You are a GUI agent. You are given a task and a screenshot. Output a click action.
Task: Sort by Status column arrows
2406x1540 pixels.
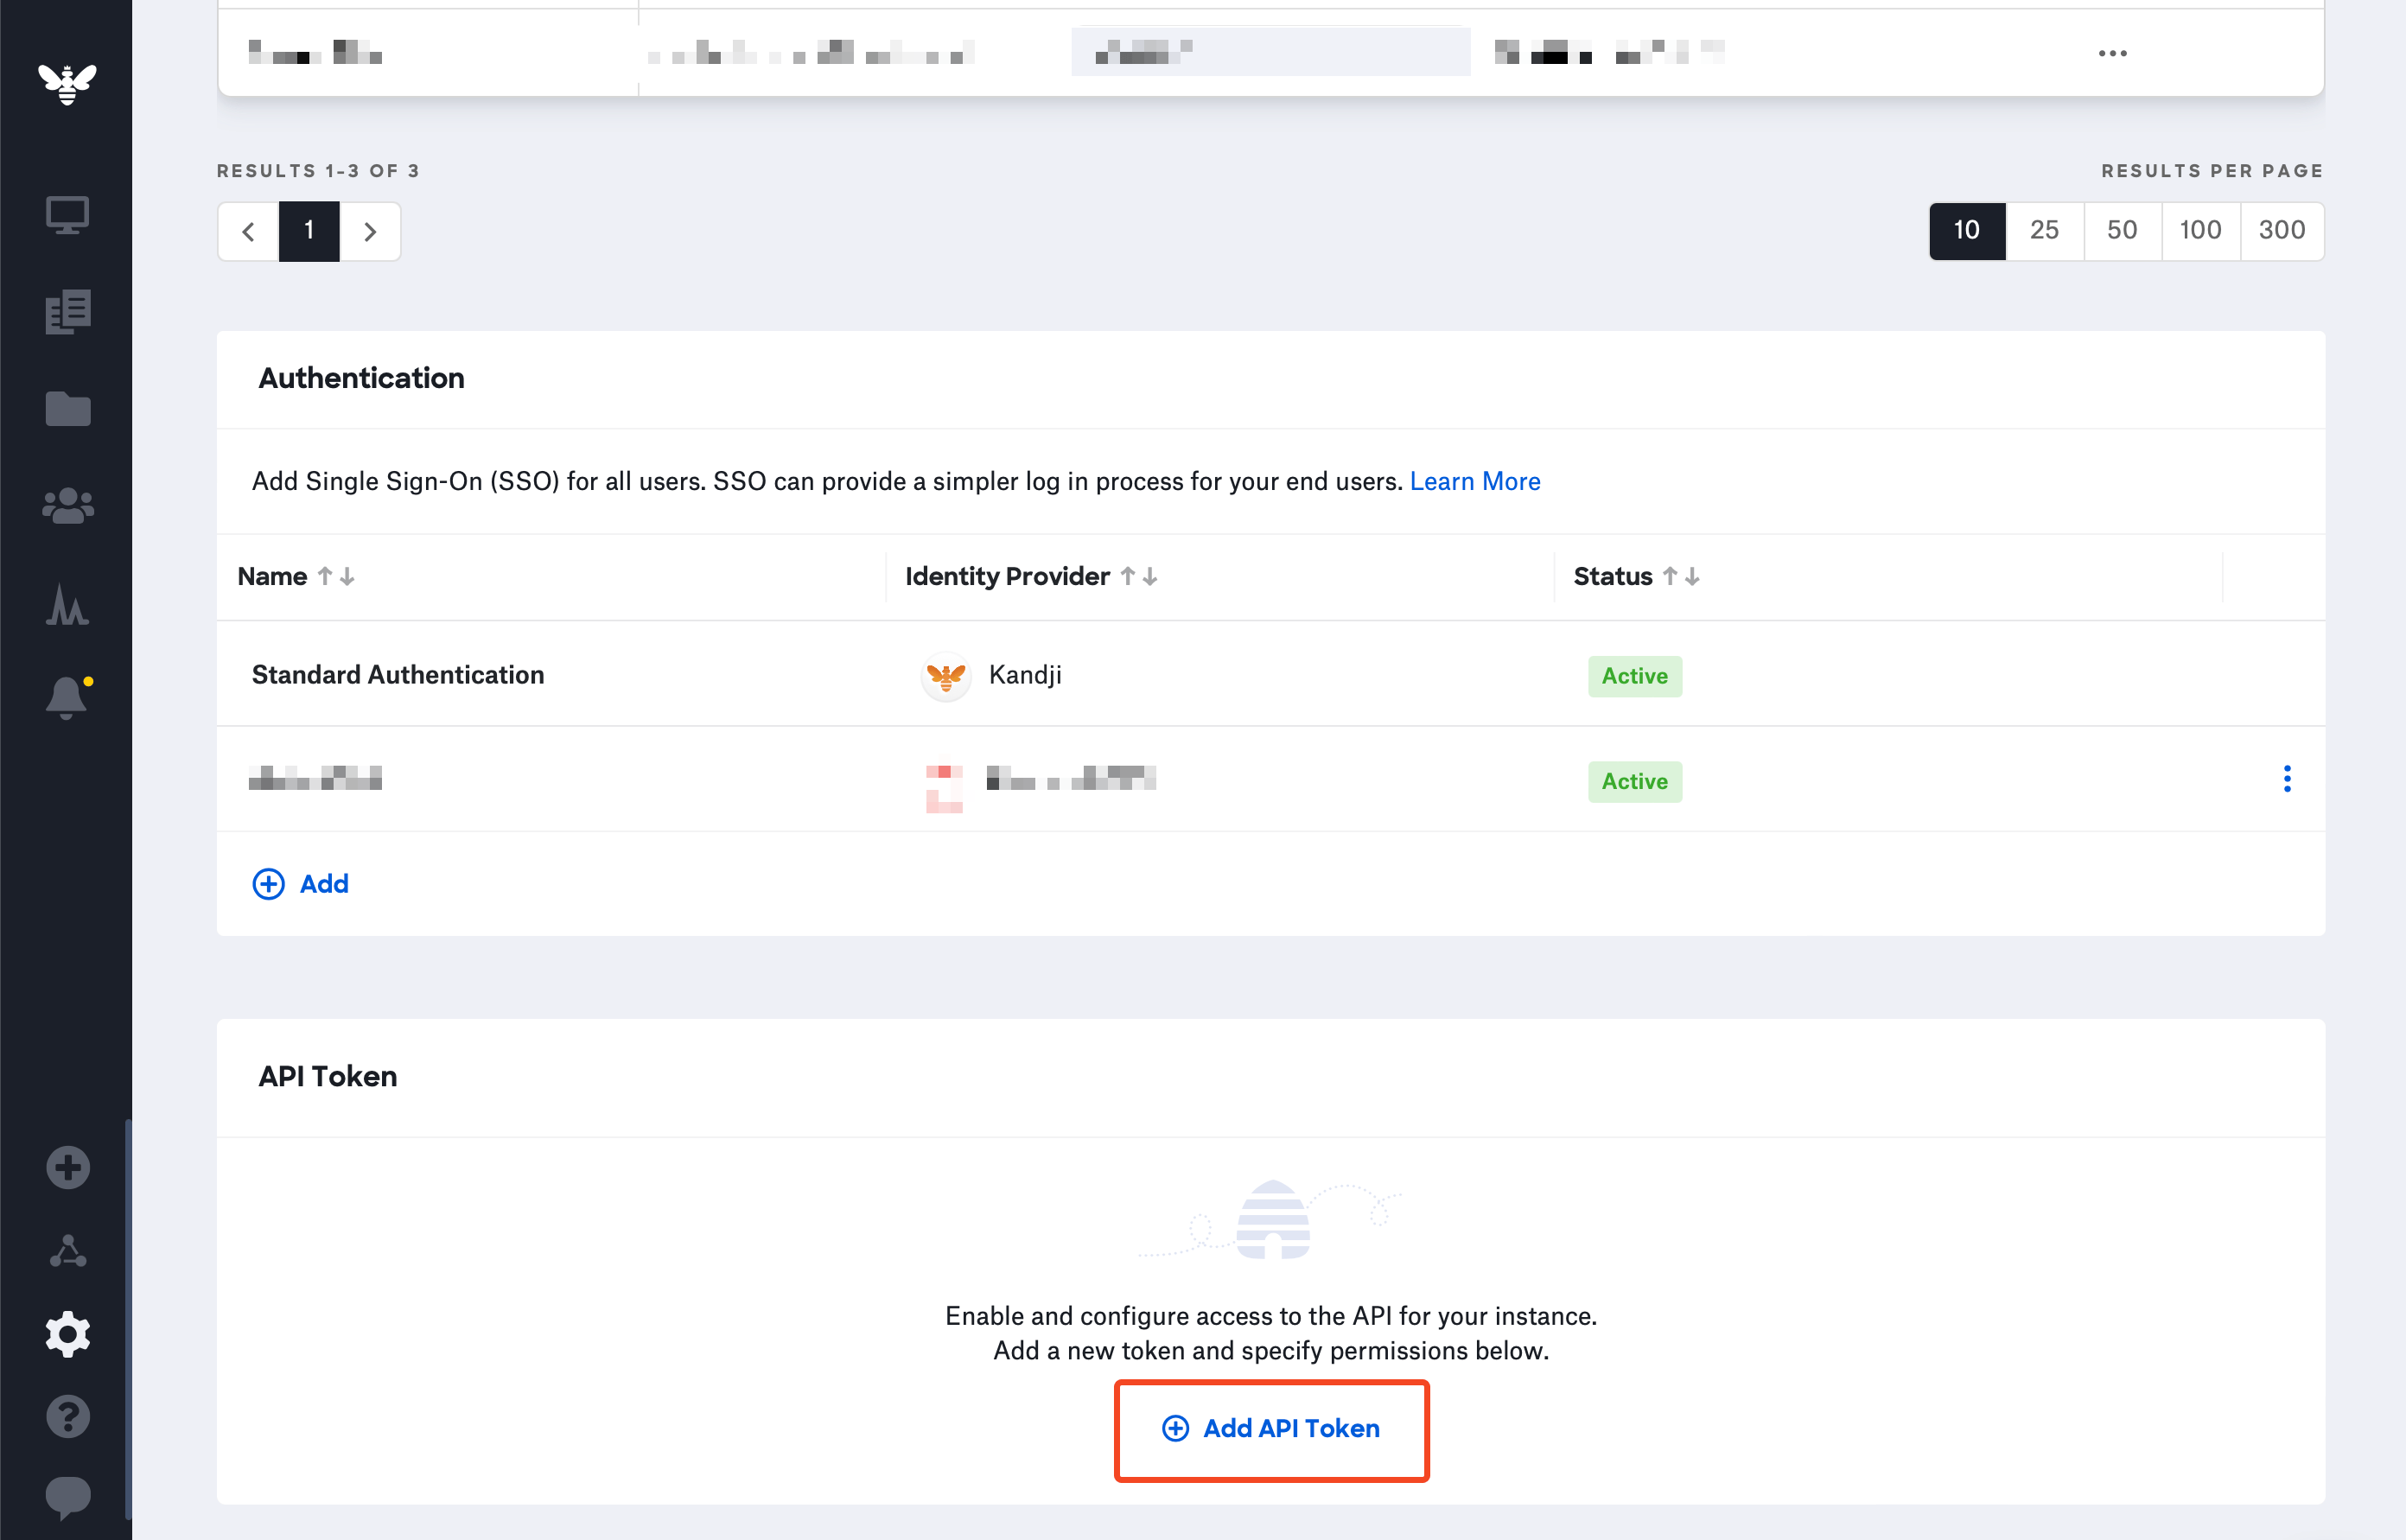(x=1681, y=577)
